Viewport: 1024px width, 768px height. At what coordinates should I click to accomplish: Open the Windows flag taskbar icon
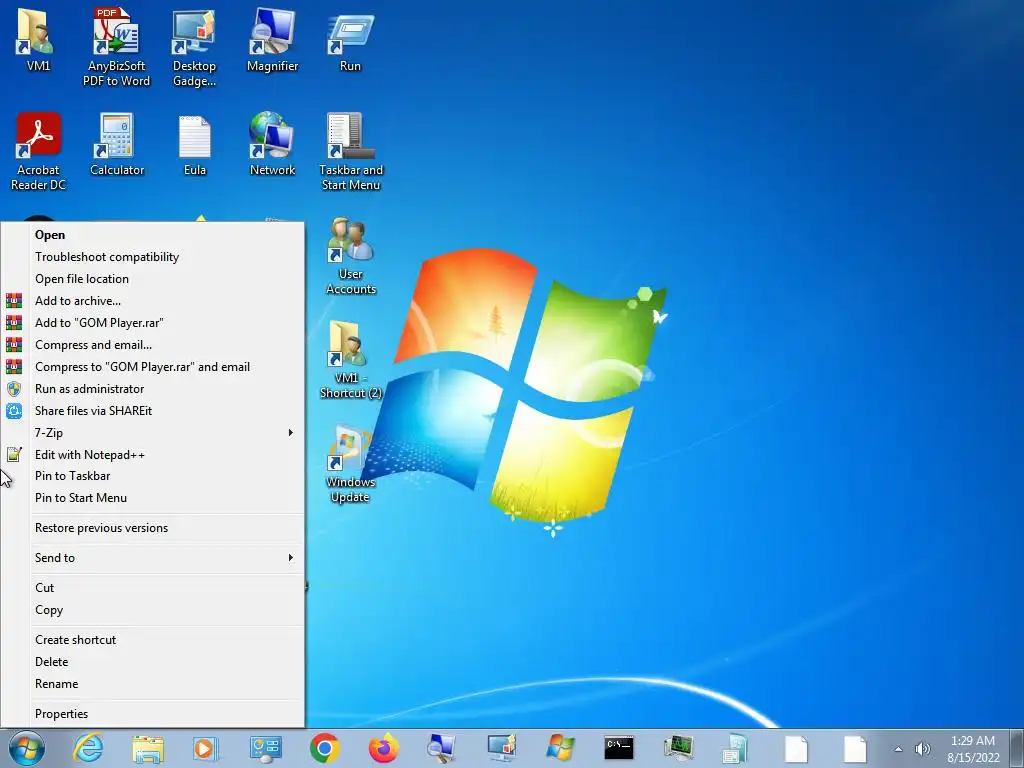(x=560, y=748)
